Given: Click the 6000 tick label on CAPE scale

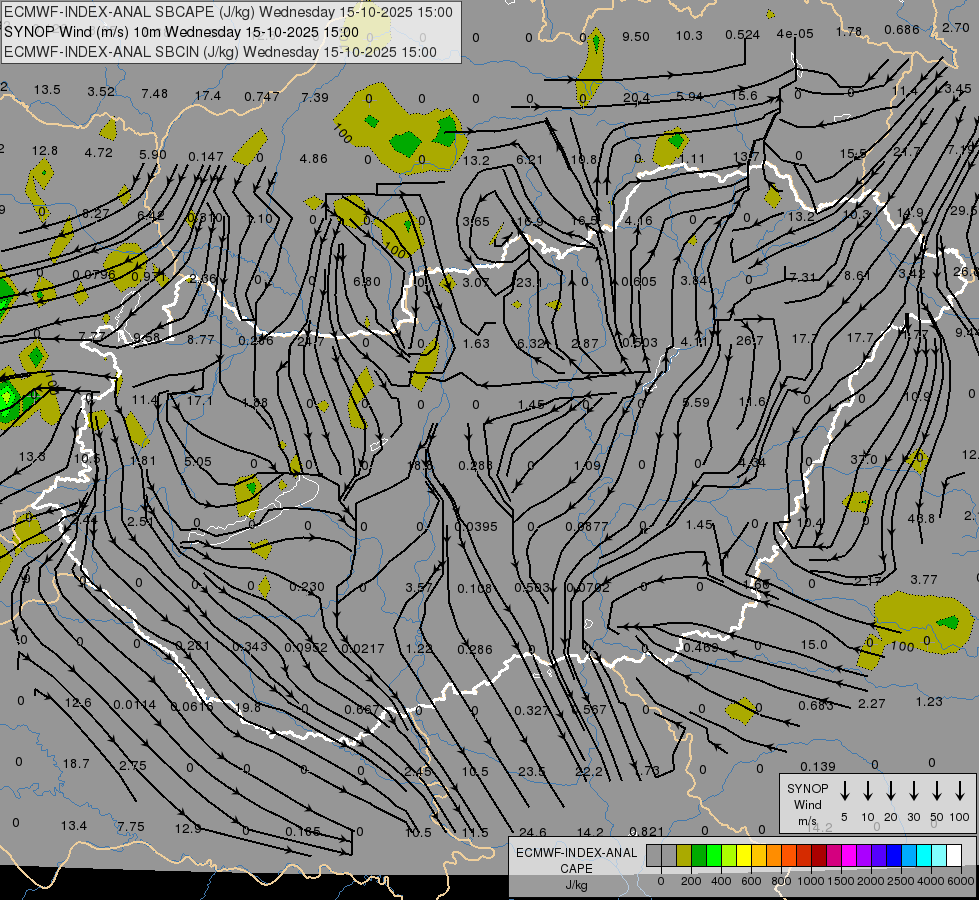Looking at the screenshot, I should (962, 881).
